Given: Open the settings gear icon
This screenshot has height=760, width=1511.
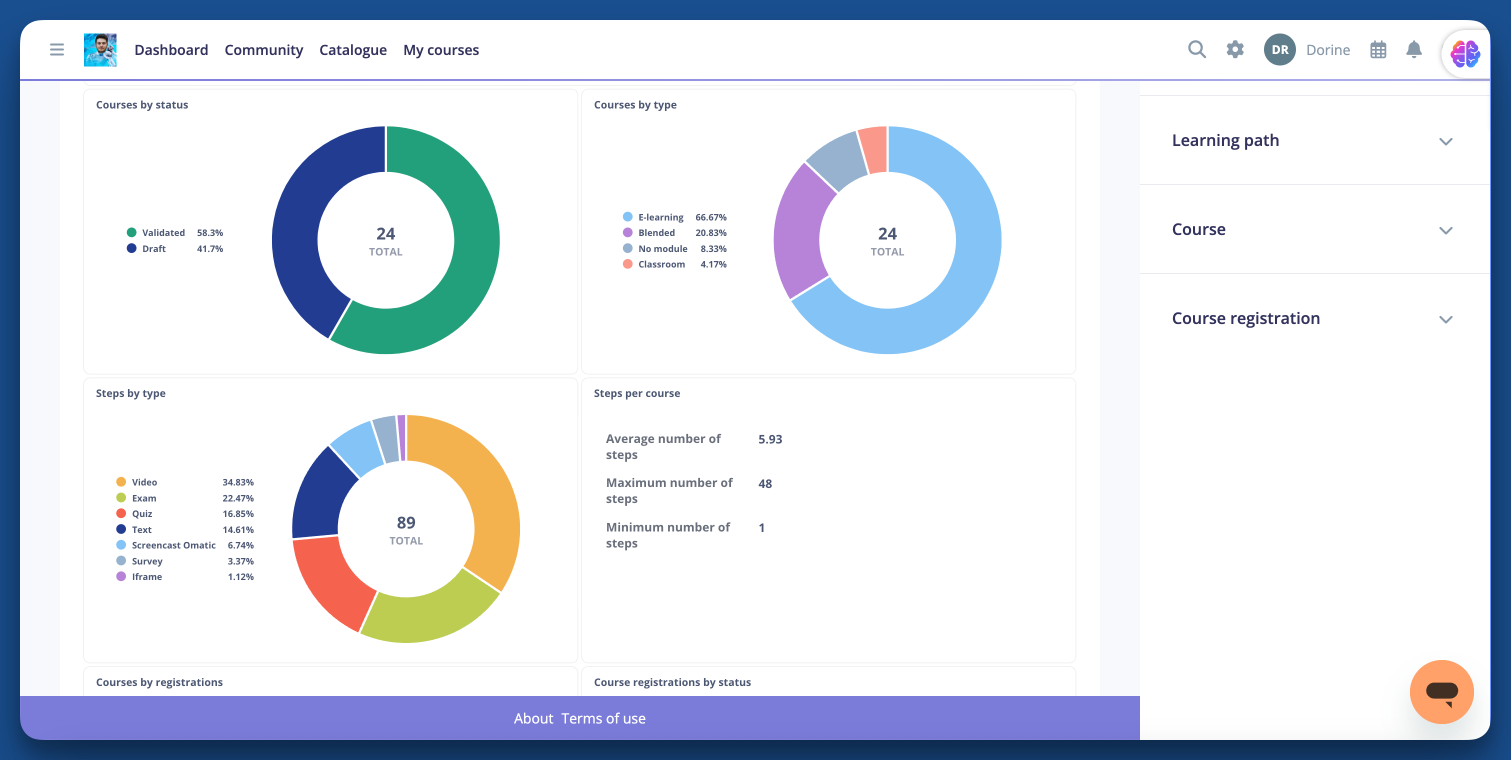Looking at the screenshot, I should click(x=1235, y=49).
